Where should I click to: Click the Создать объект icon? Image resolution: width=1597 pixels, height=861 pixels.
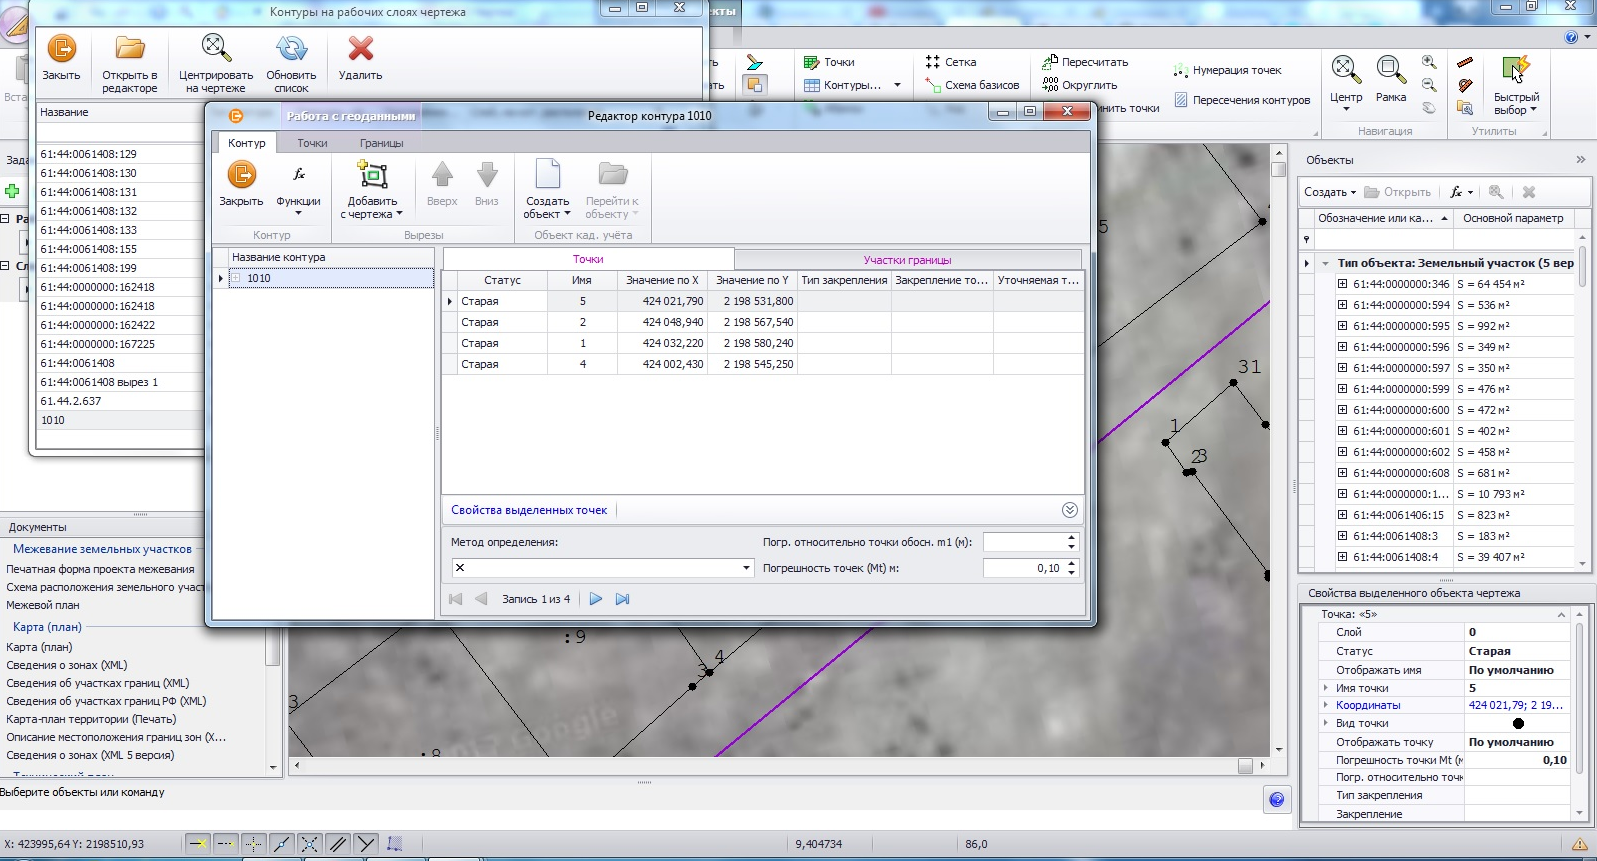click(x=547, y=176)
